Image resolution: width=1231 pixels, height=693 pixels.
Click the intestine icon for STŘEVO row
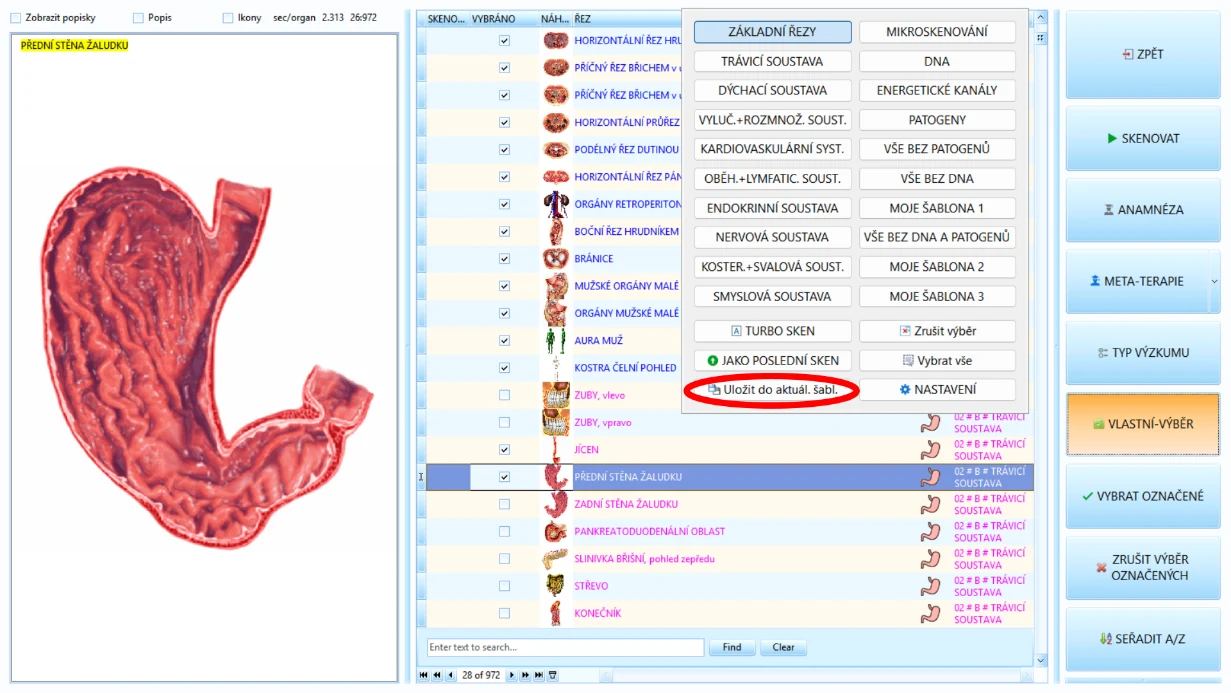tap(556, 586)
